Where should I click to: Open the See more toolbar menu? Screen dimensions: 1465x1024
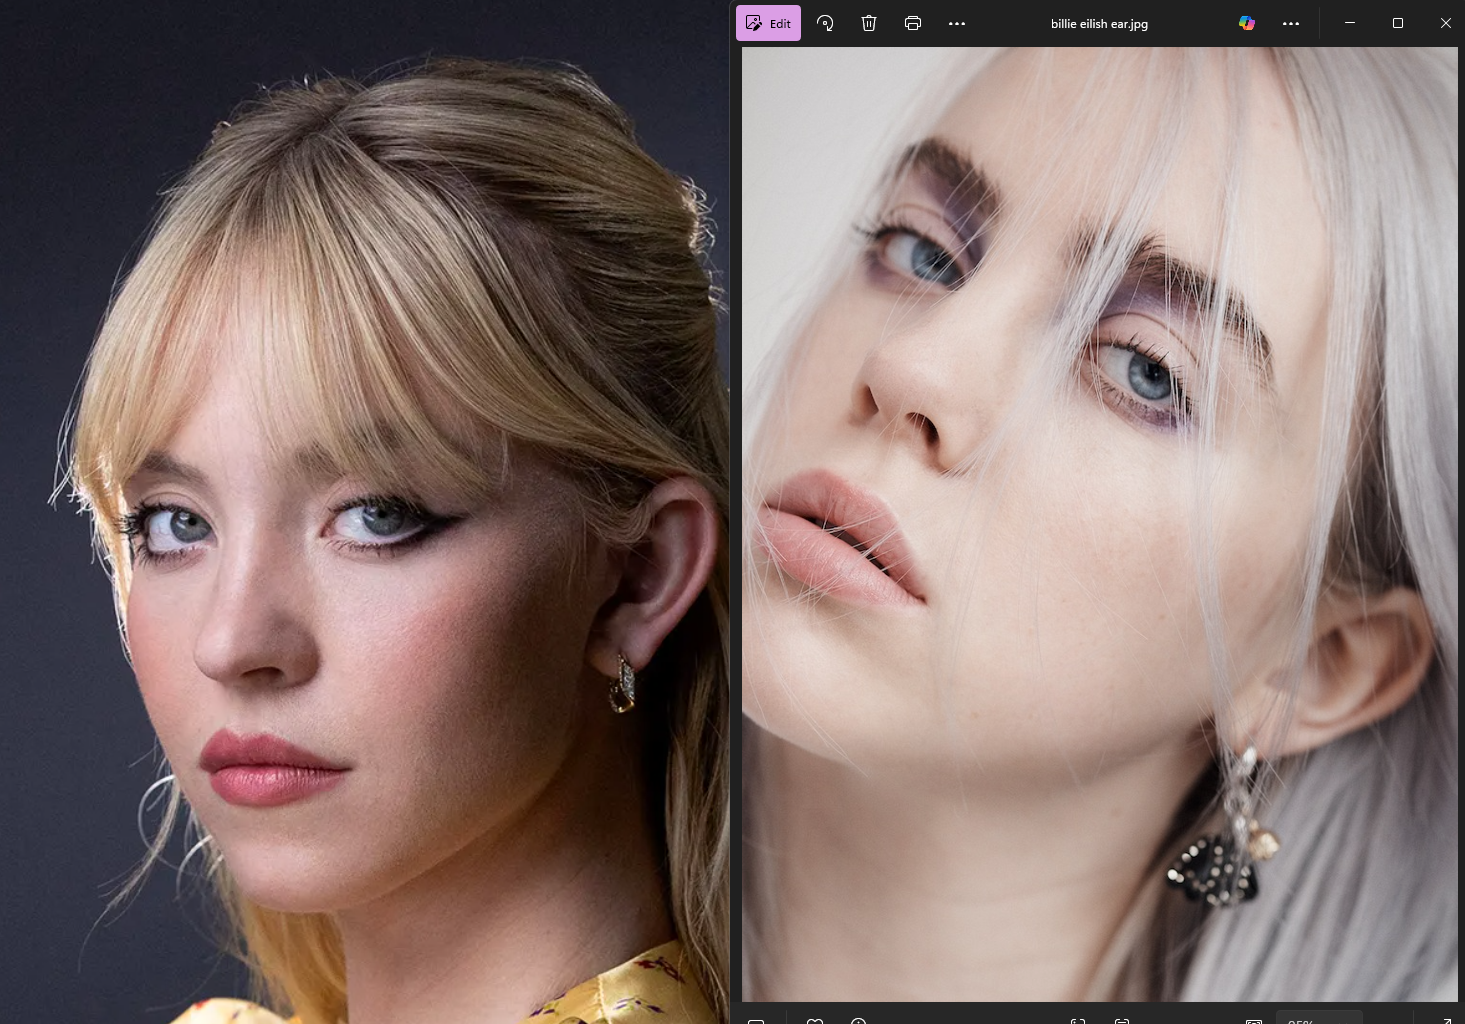[956, 23]
